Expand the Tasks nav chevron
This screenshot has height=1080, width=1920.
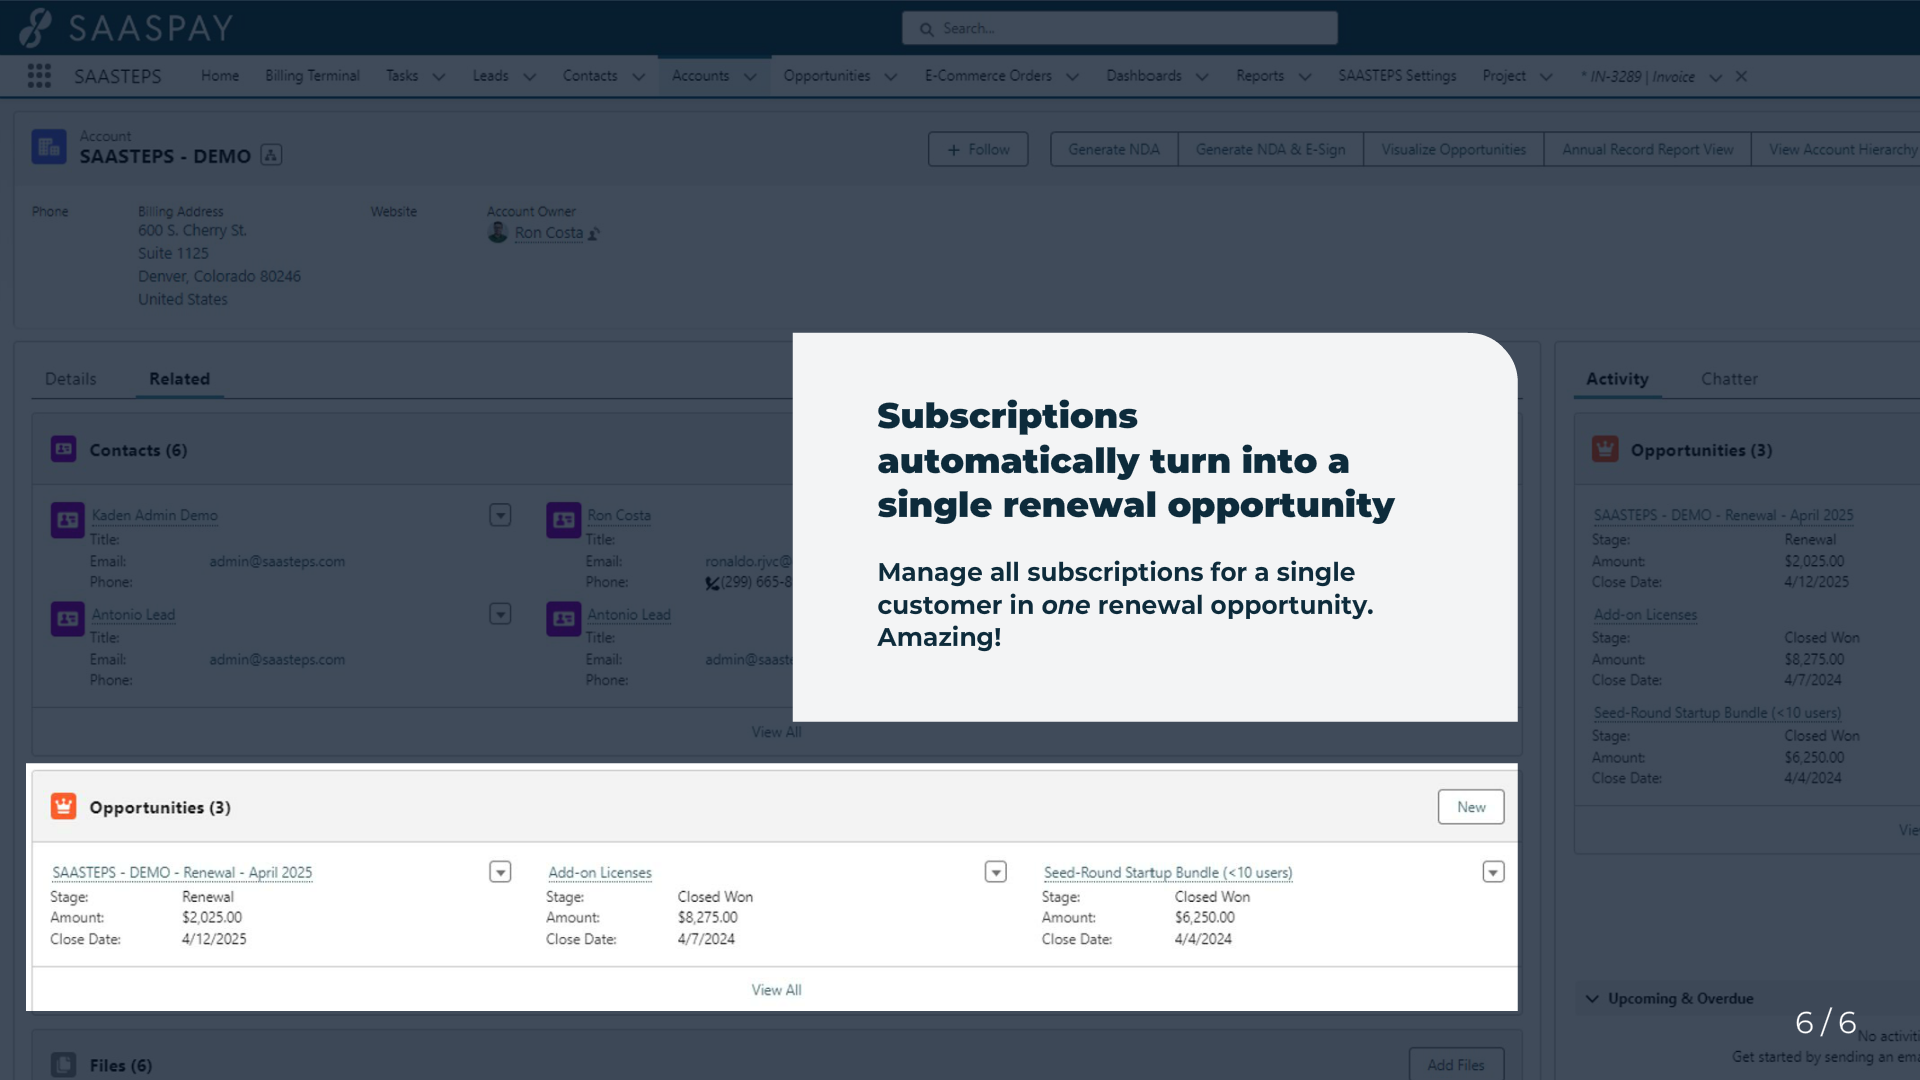click(438, 77)
